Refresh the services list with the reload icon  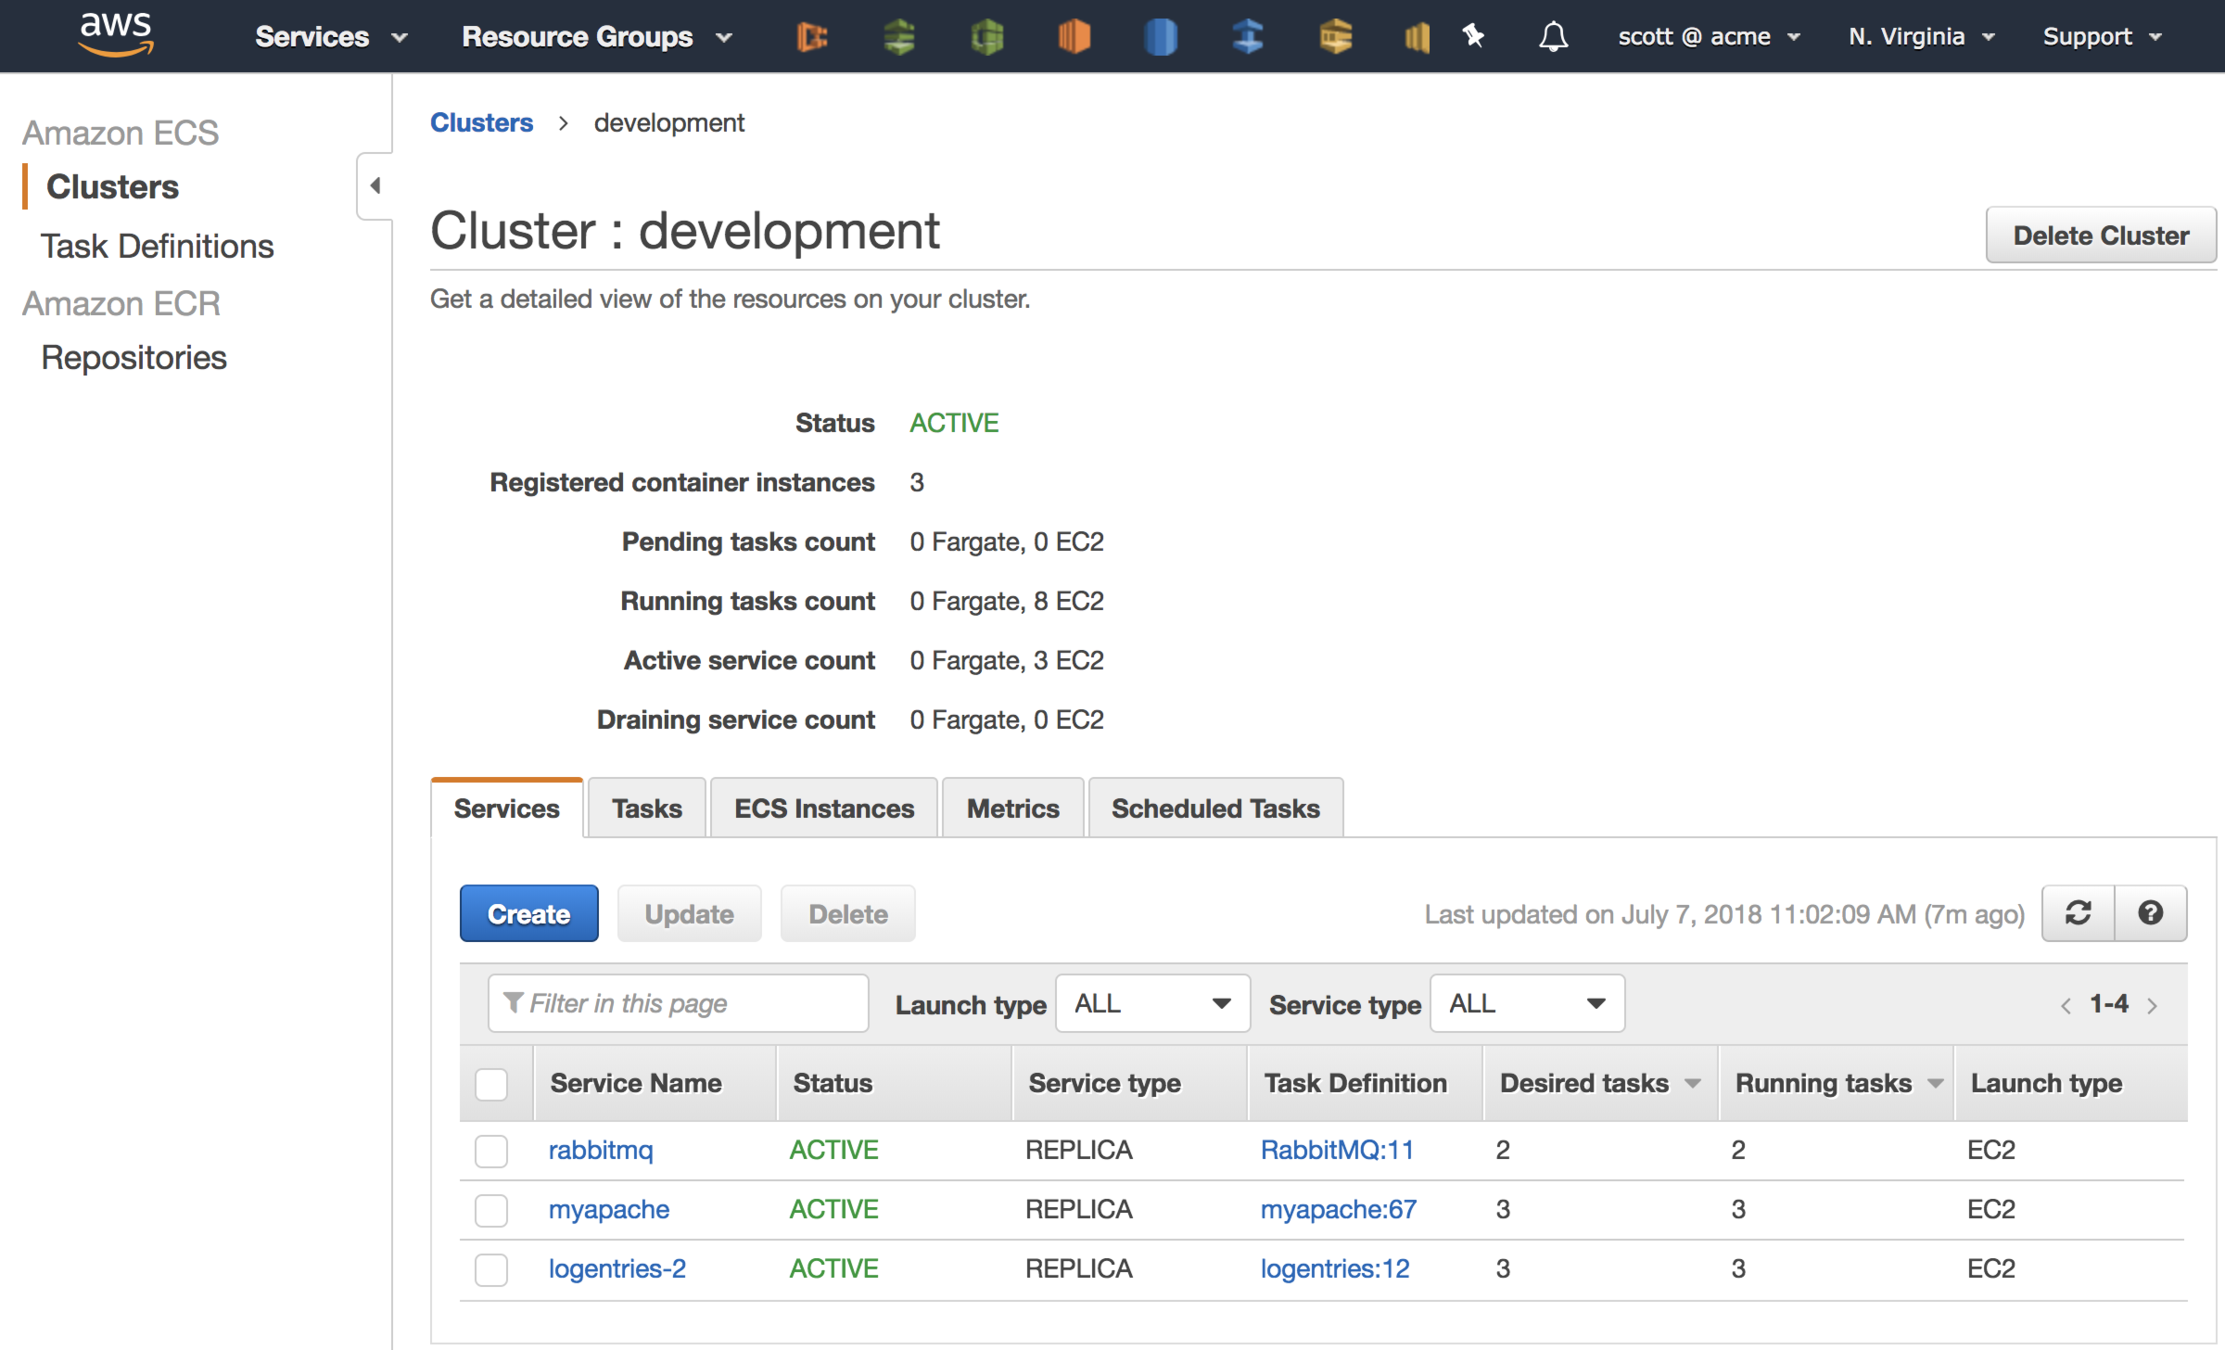[x=2078, y=913]
